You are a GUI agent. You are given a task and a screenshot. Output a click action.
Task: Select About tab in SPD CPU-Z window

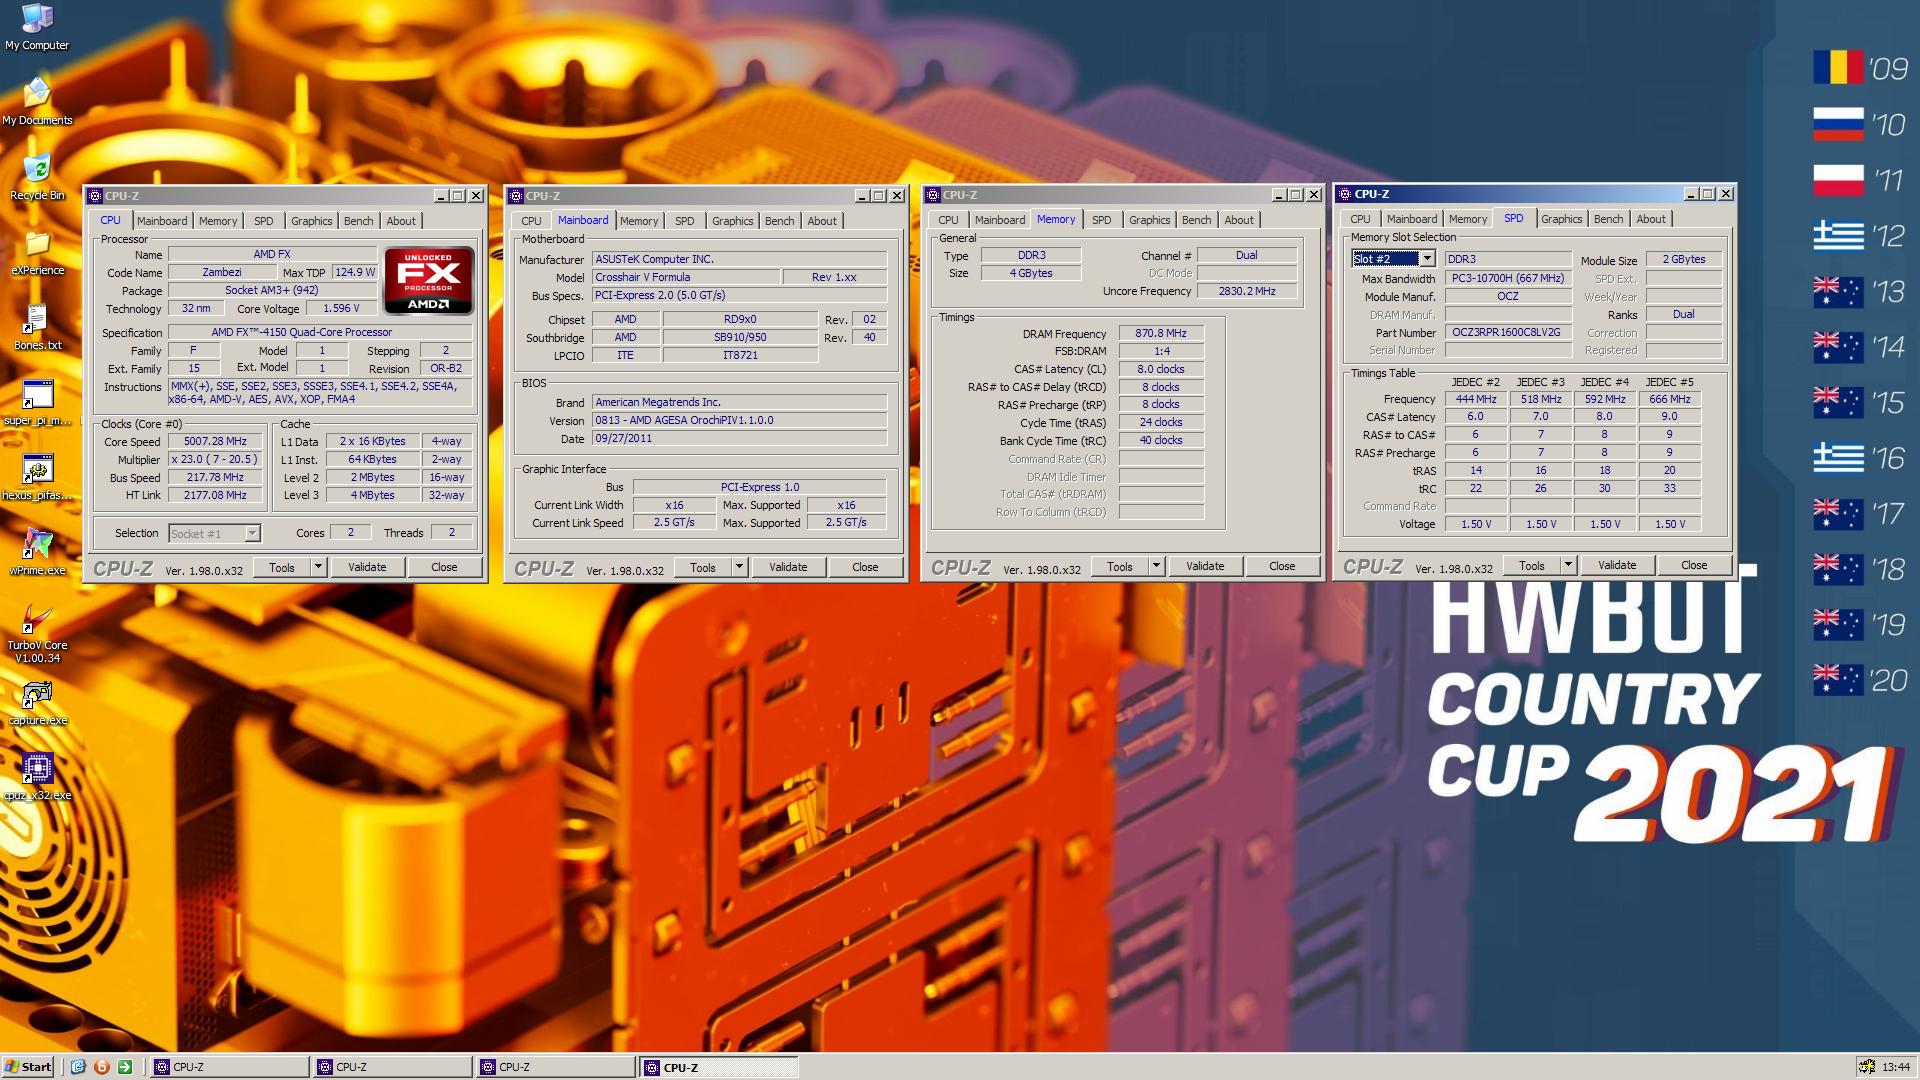1651,219
